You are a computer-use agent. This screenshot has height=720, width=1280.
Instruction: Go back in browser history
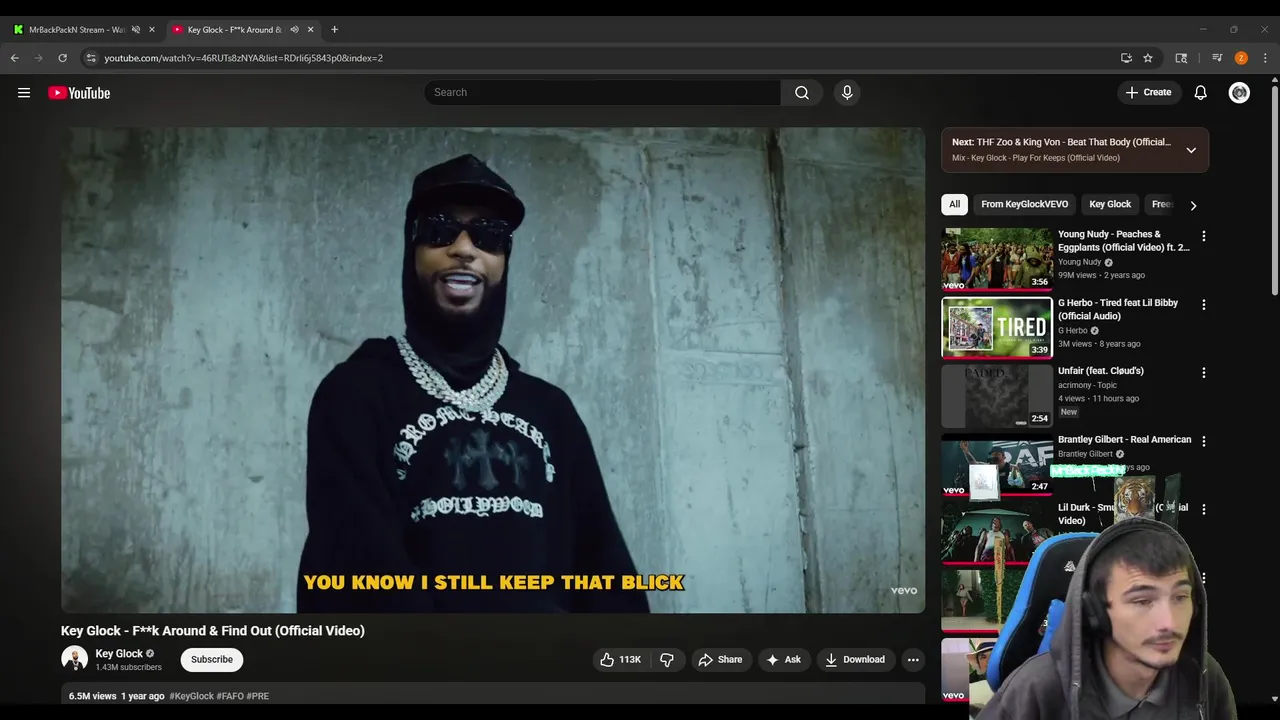(15, 58)
